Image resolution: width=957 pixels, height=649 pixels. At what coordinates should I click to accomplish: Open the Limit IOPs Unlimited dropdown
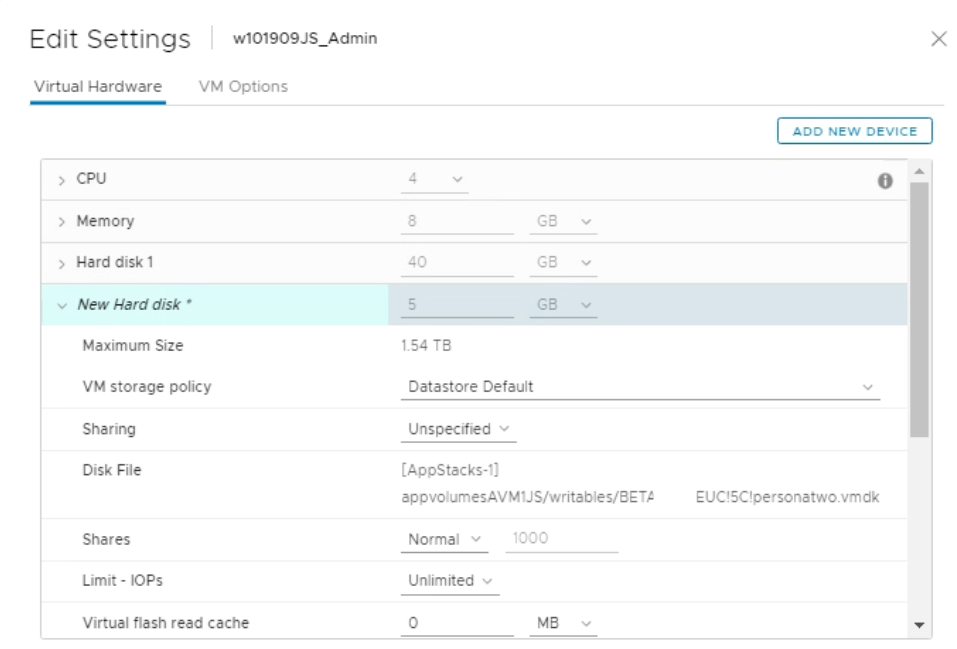pyautogui.click(x=450, y=581)
